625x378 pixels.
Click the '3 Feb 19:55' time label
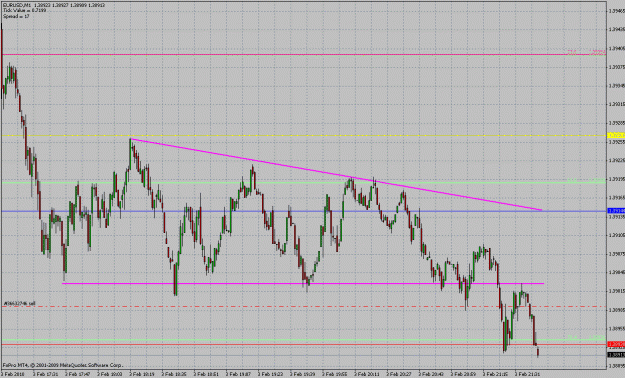335,374
